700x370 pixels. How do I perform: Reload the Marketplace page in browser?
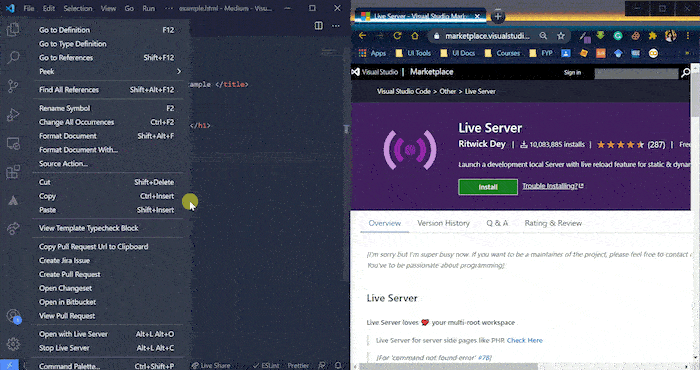tap(397, 36)
